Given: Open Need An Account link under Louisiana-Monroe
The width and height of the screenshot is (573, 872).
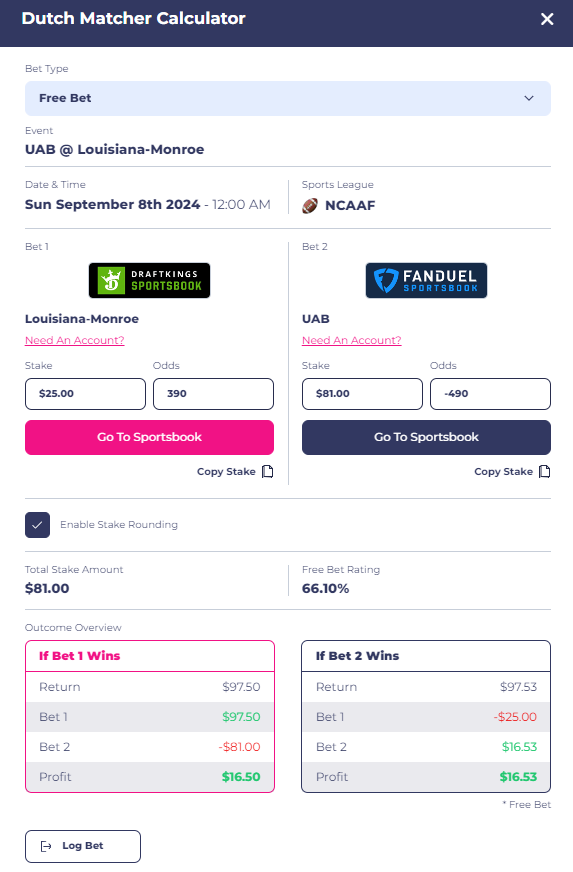Looking at the screenshot, I should [75, 340].
